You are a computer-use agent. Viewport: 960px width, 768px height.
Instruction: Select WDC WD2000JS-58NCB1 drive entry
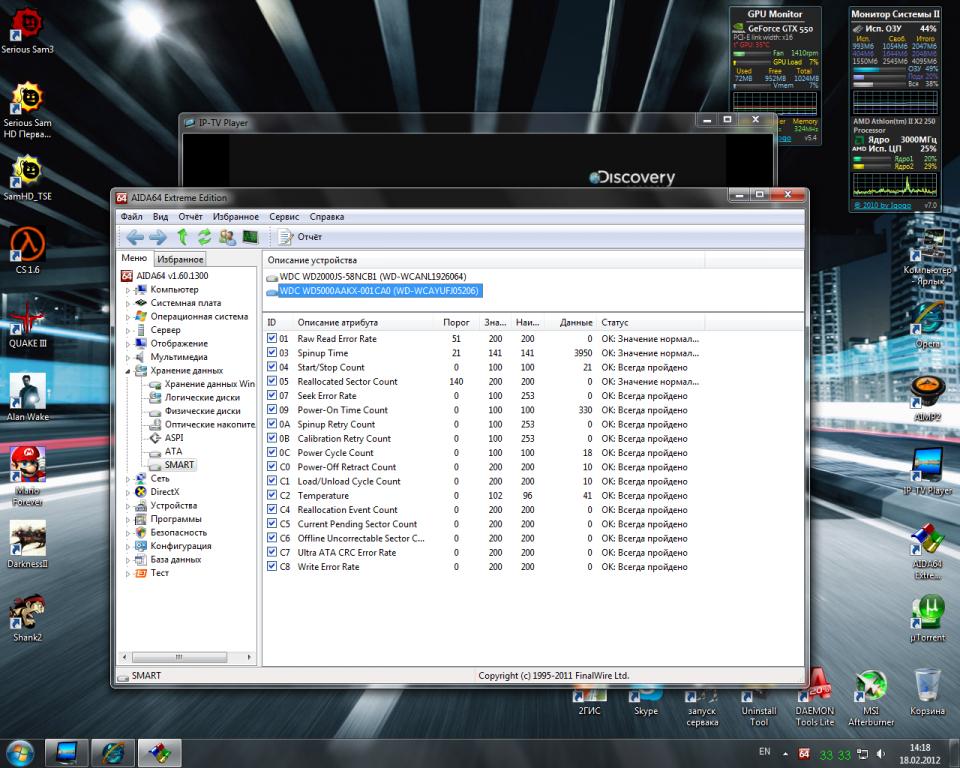372,276
